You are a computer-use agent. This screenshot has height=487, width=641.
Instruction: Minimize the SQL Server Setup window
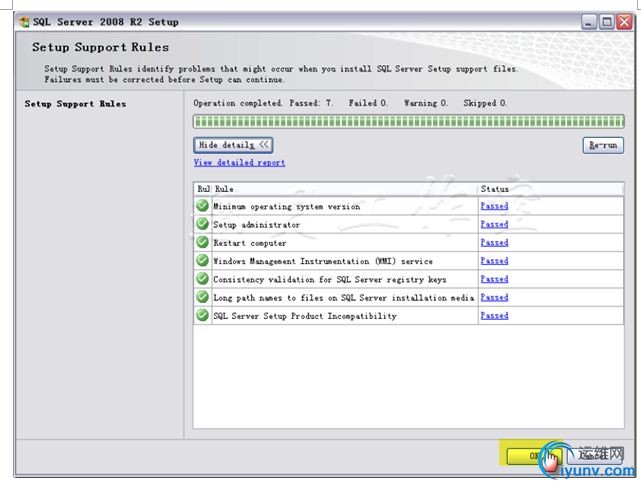[x=589, y=22]
